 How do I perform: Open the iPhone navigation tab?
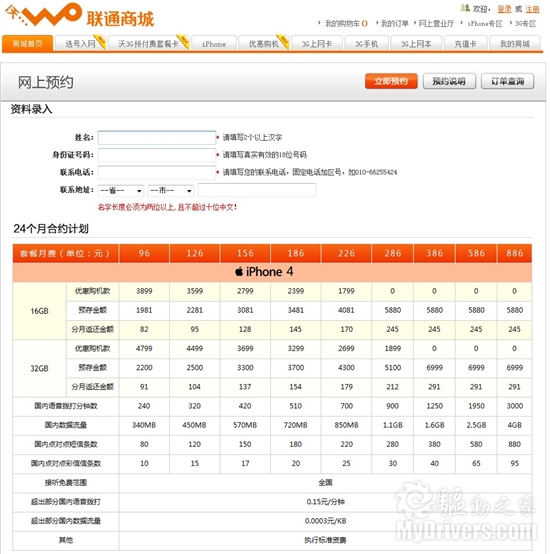(x=214, y=43)
